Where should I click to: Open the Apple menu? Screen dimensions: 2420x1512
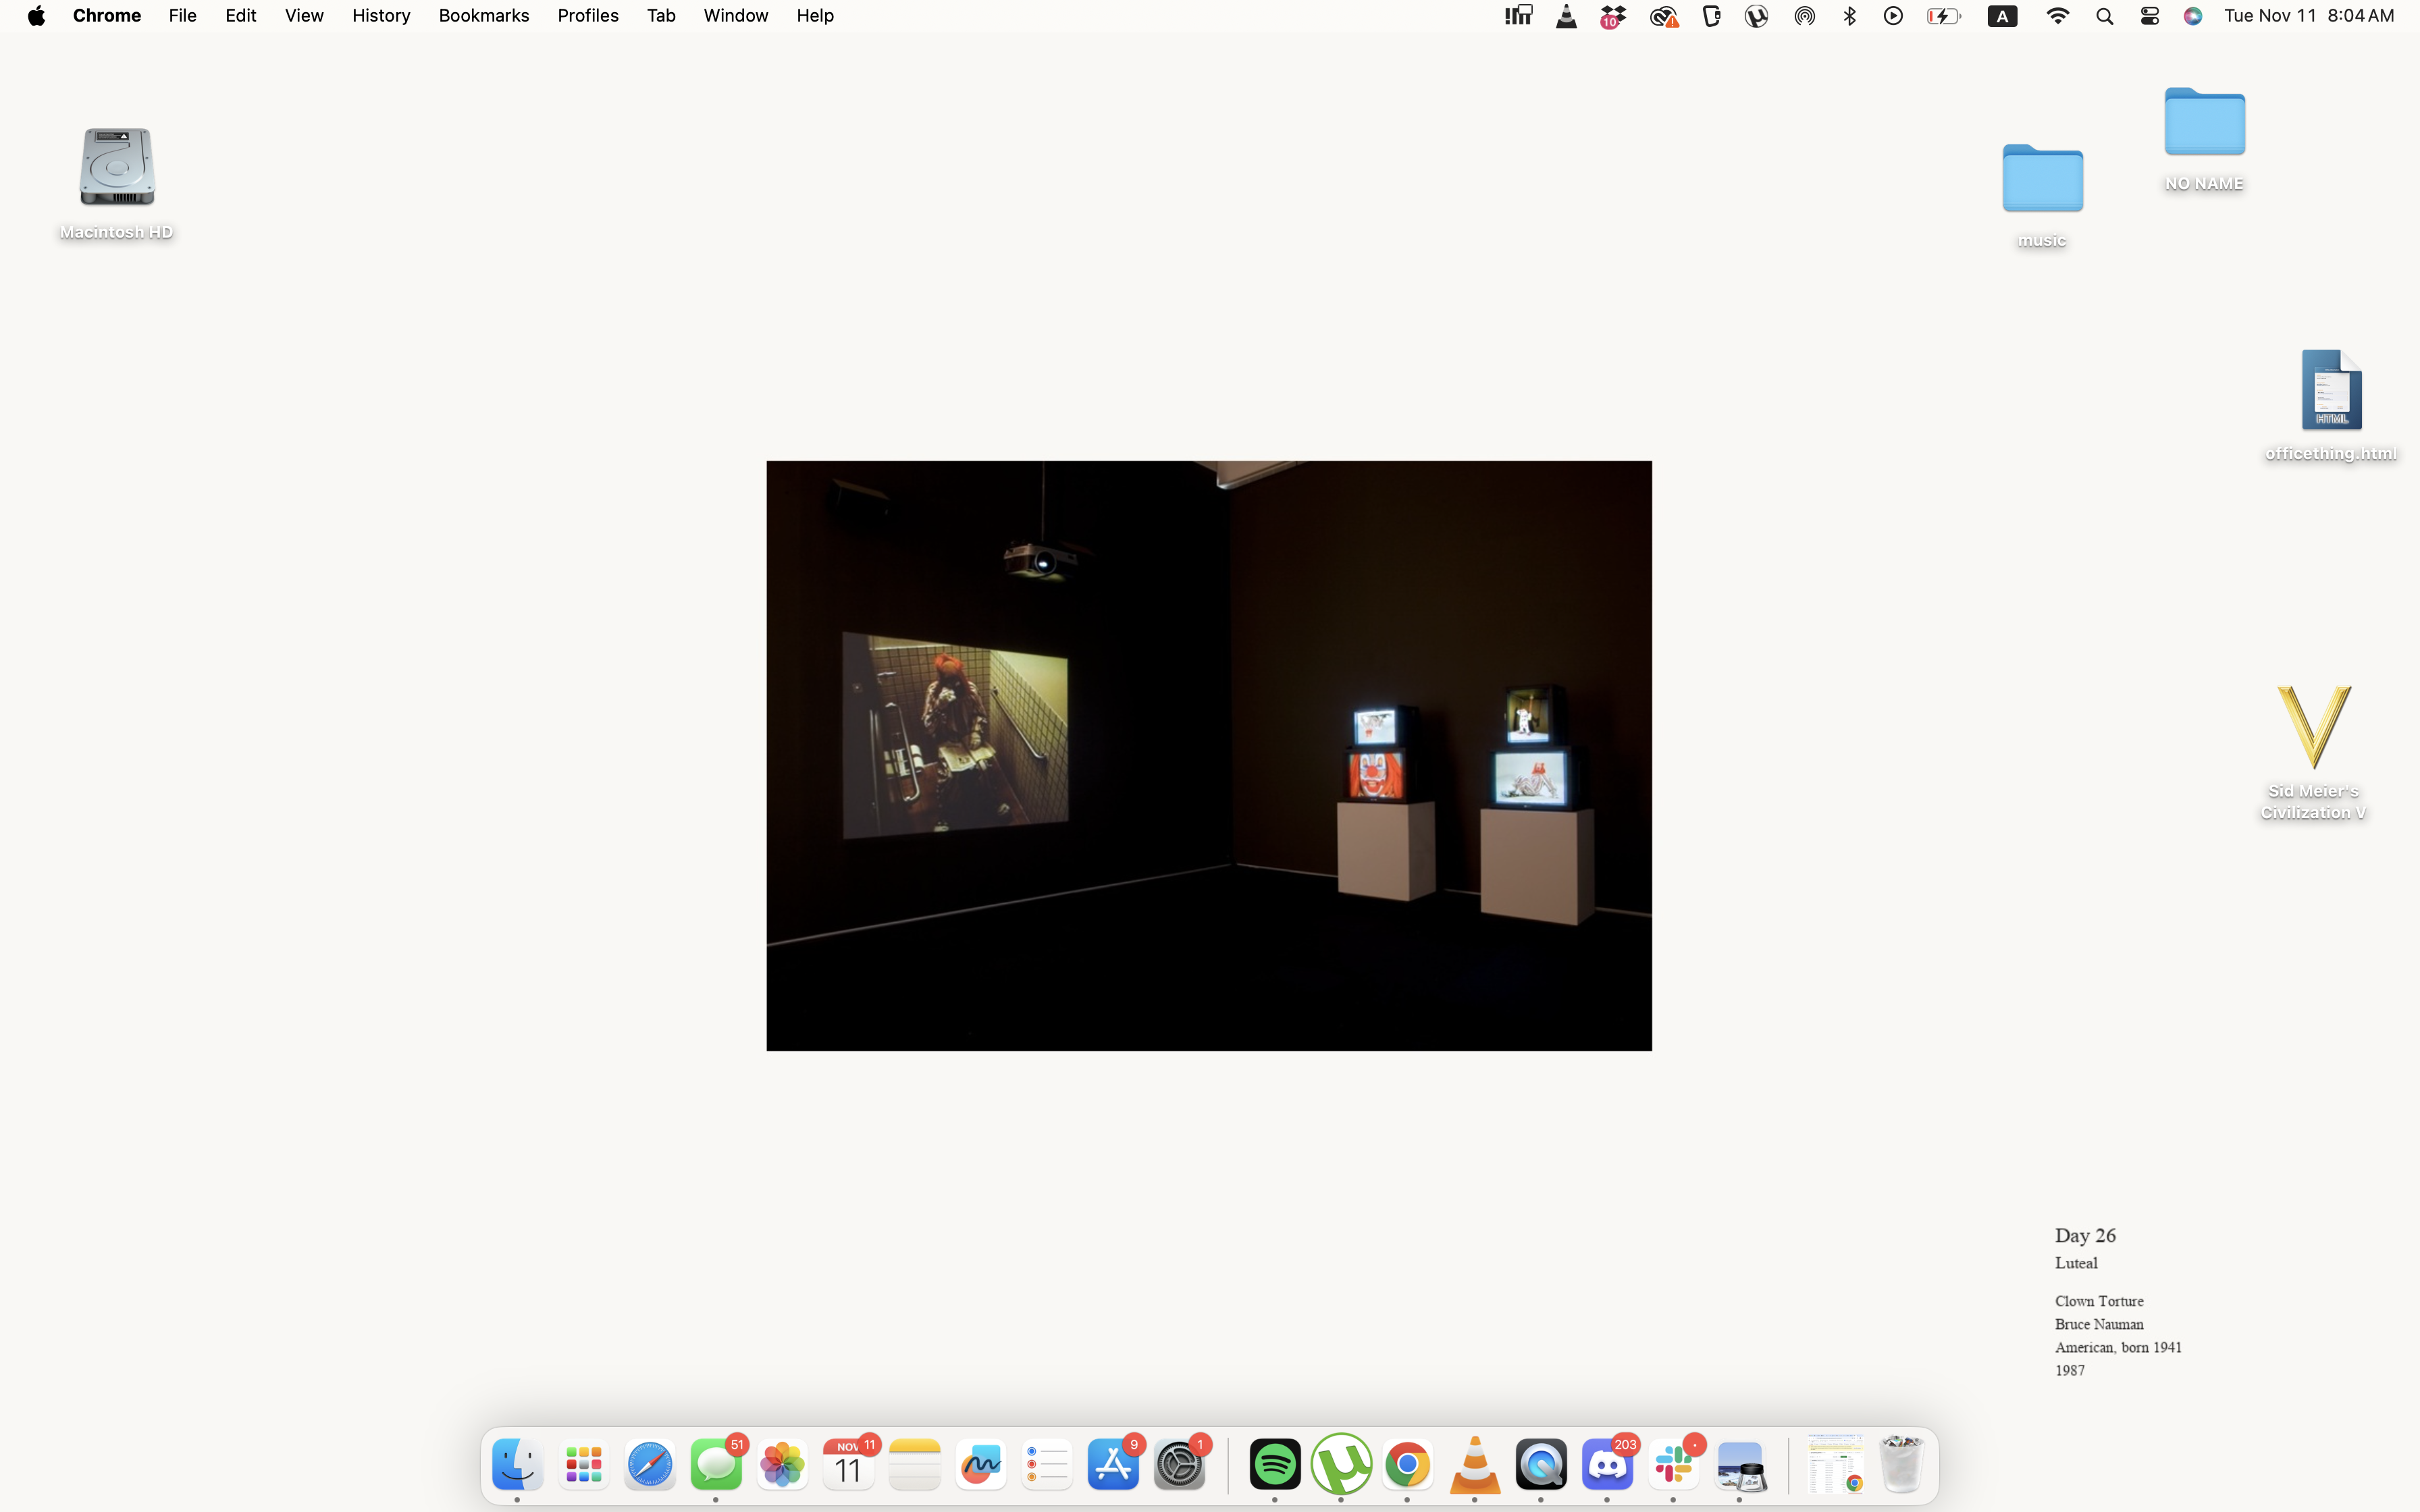click(36, 15)
